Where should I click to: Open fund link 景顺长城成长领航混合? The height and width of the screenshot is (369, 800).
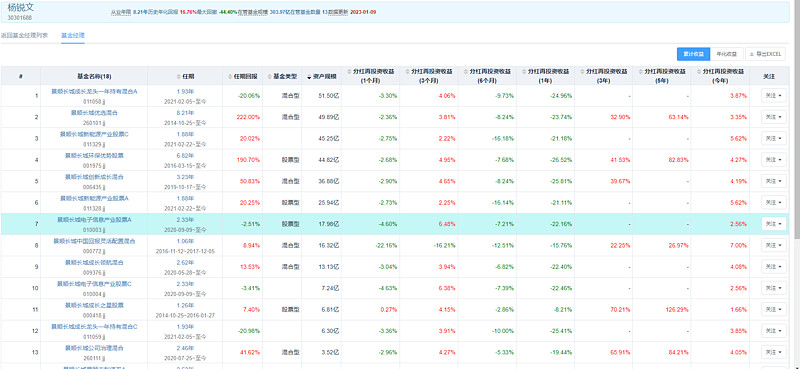pyautogui.click(x=94, y=262)
